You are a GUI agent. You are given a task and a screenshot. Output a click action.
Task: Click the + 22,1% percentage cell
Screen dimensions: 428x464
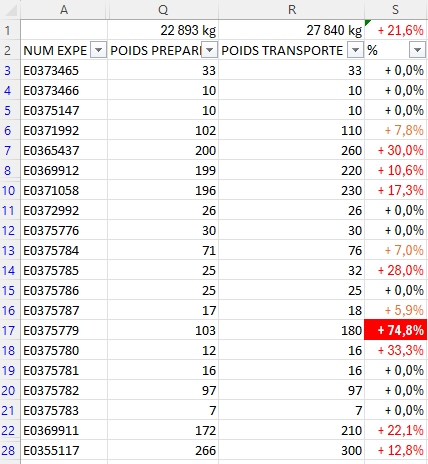(396, 431)
